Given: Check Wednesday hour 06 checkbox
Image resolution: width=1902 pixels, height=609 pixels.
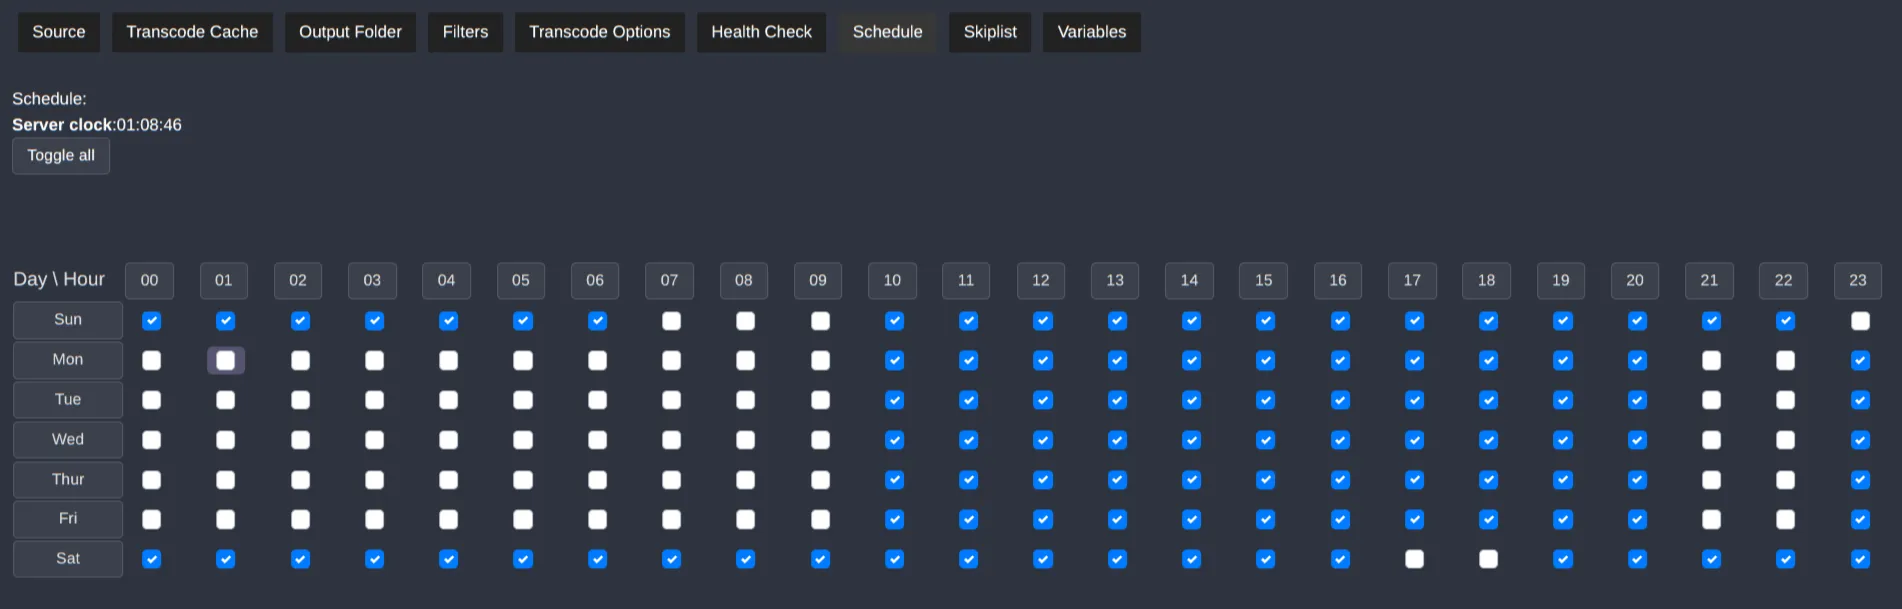Looking at the screenshot, I should pyautogui.click(x=597, y=440).
